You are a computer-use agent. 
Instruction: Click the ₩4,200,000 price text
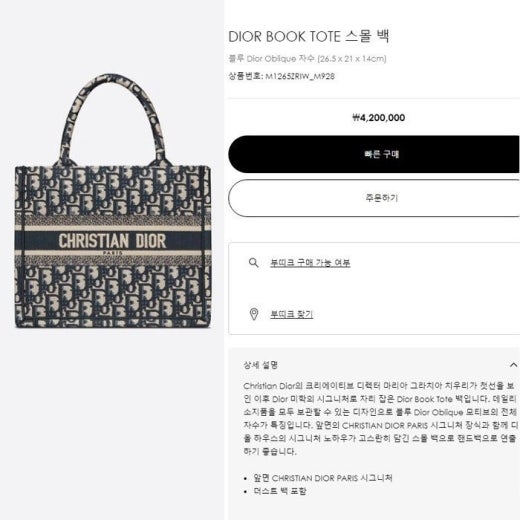(379, 118)
